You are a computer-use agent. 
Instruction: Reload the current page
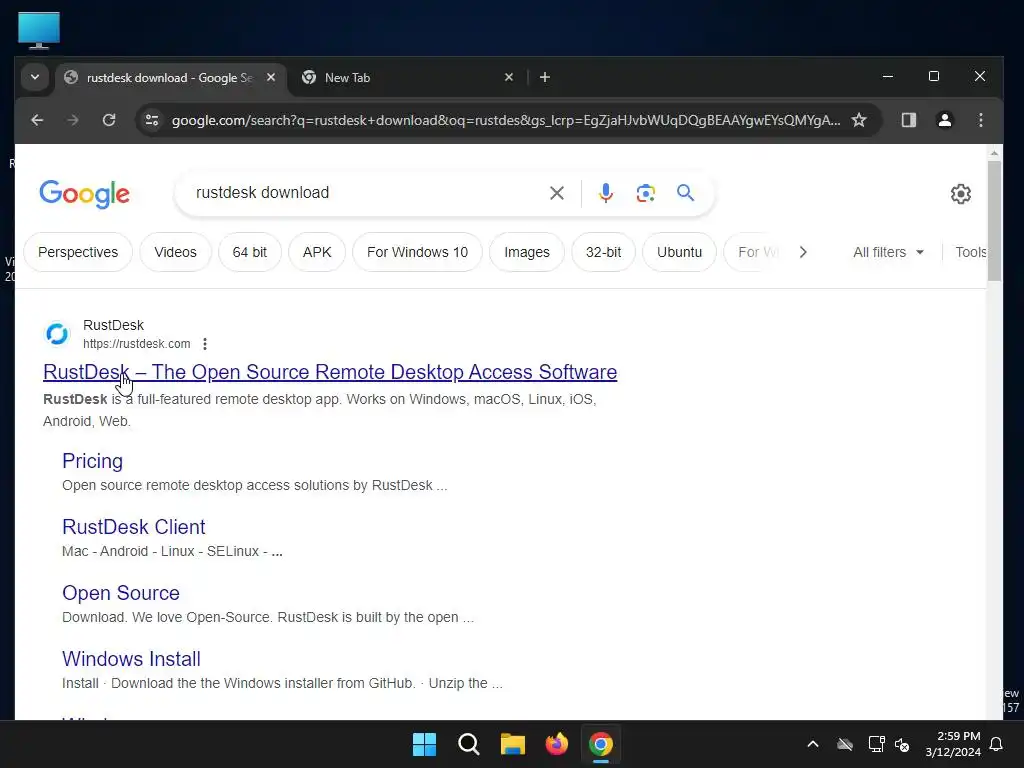point(109,120)
